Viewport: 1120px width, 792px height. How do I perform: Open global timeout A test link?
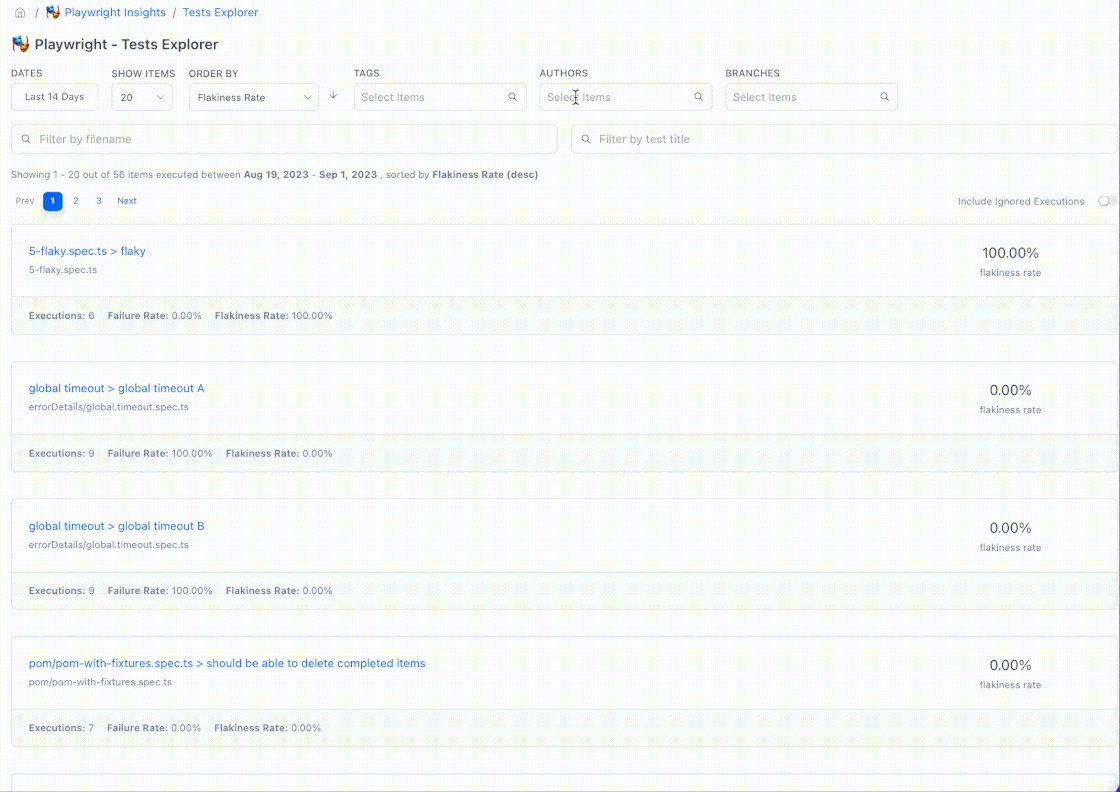point(116,389)
